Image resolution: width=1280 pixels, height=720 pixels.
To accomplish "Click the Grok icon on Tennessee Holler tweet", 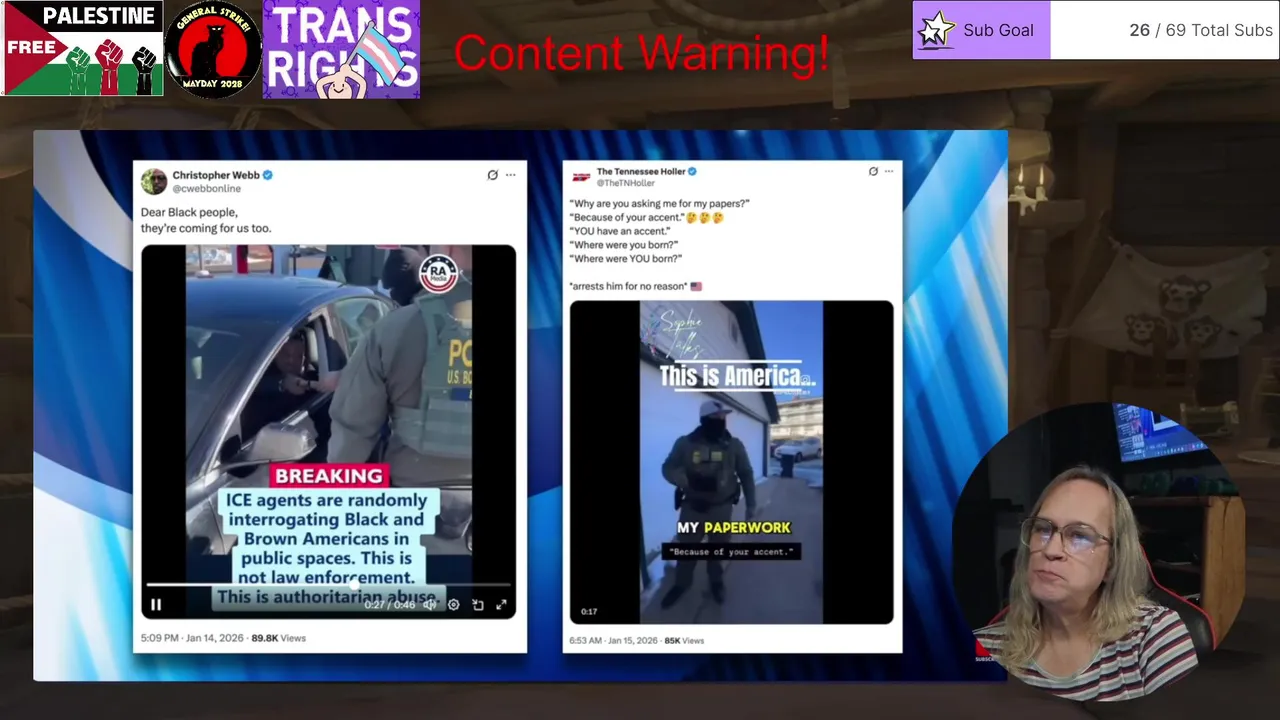I will (x=873, y=172).
